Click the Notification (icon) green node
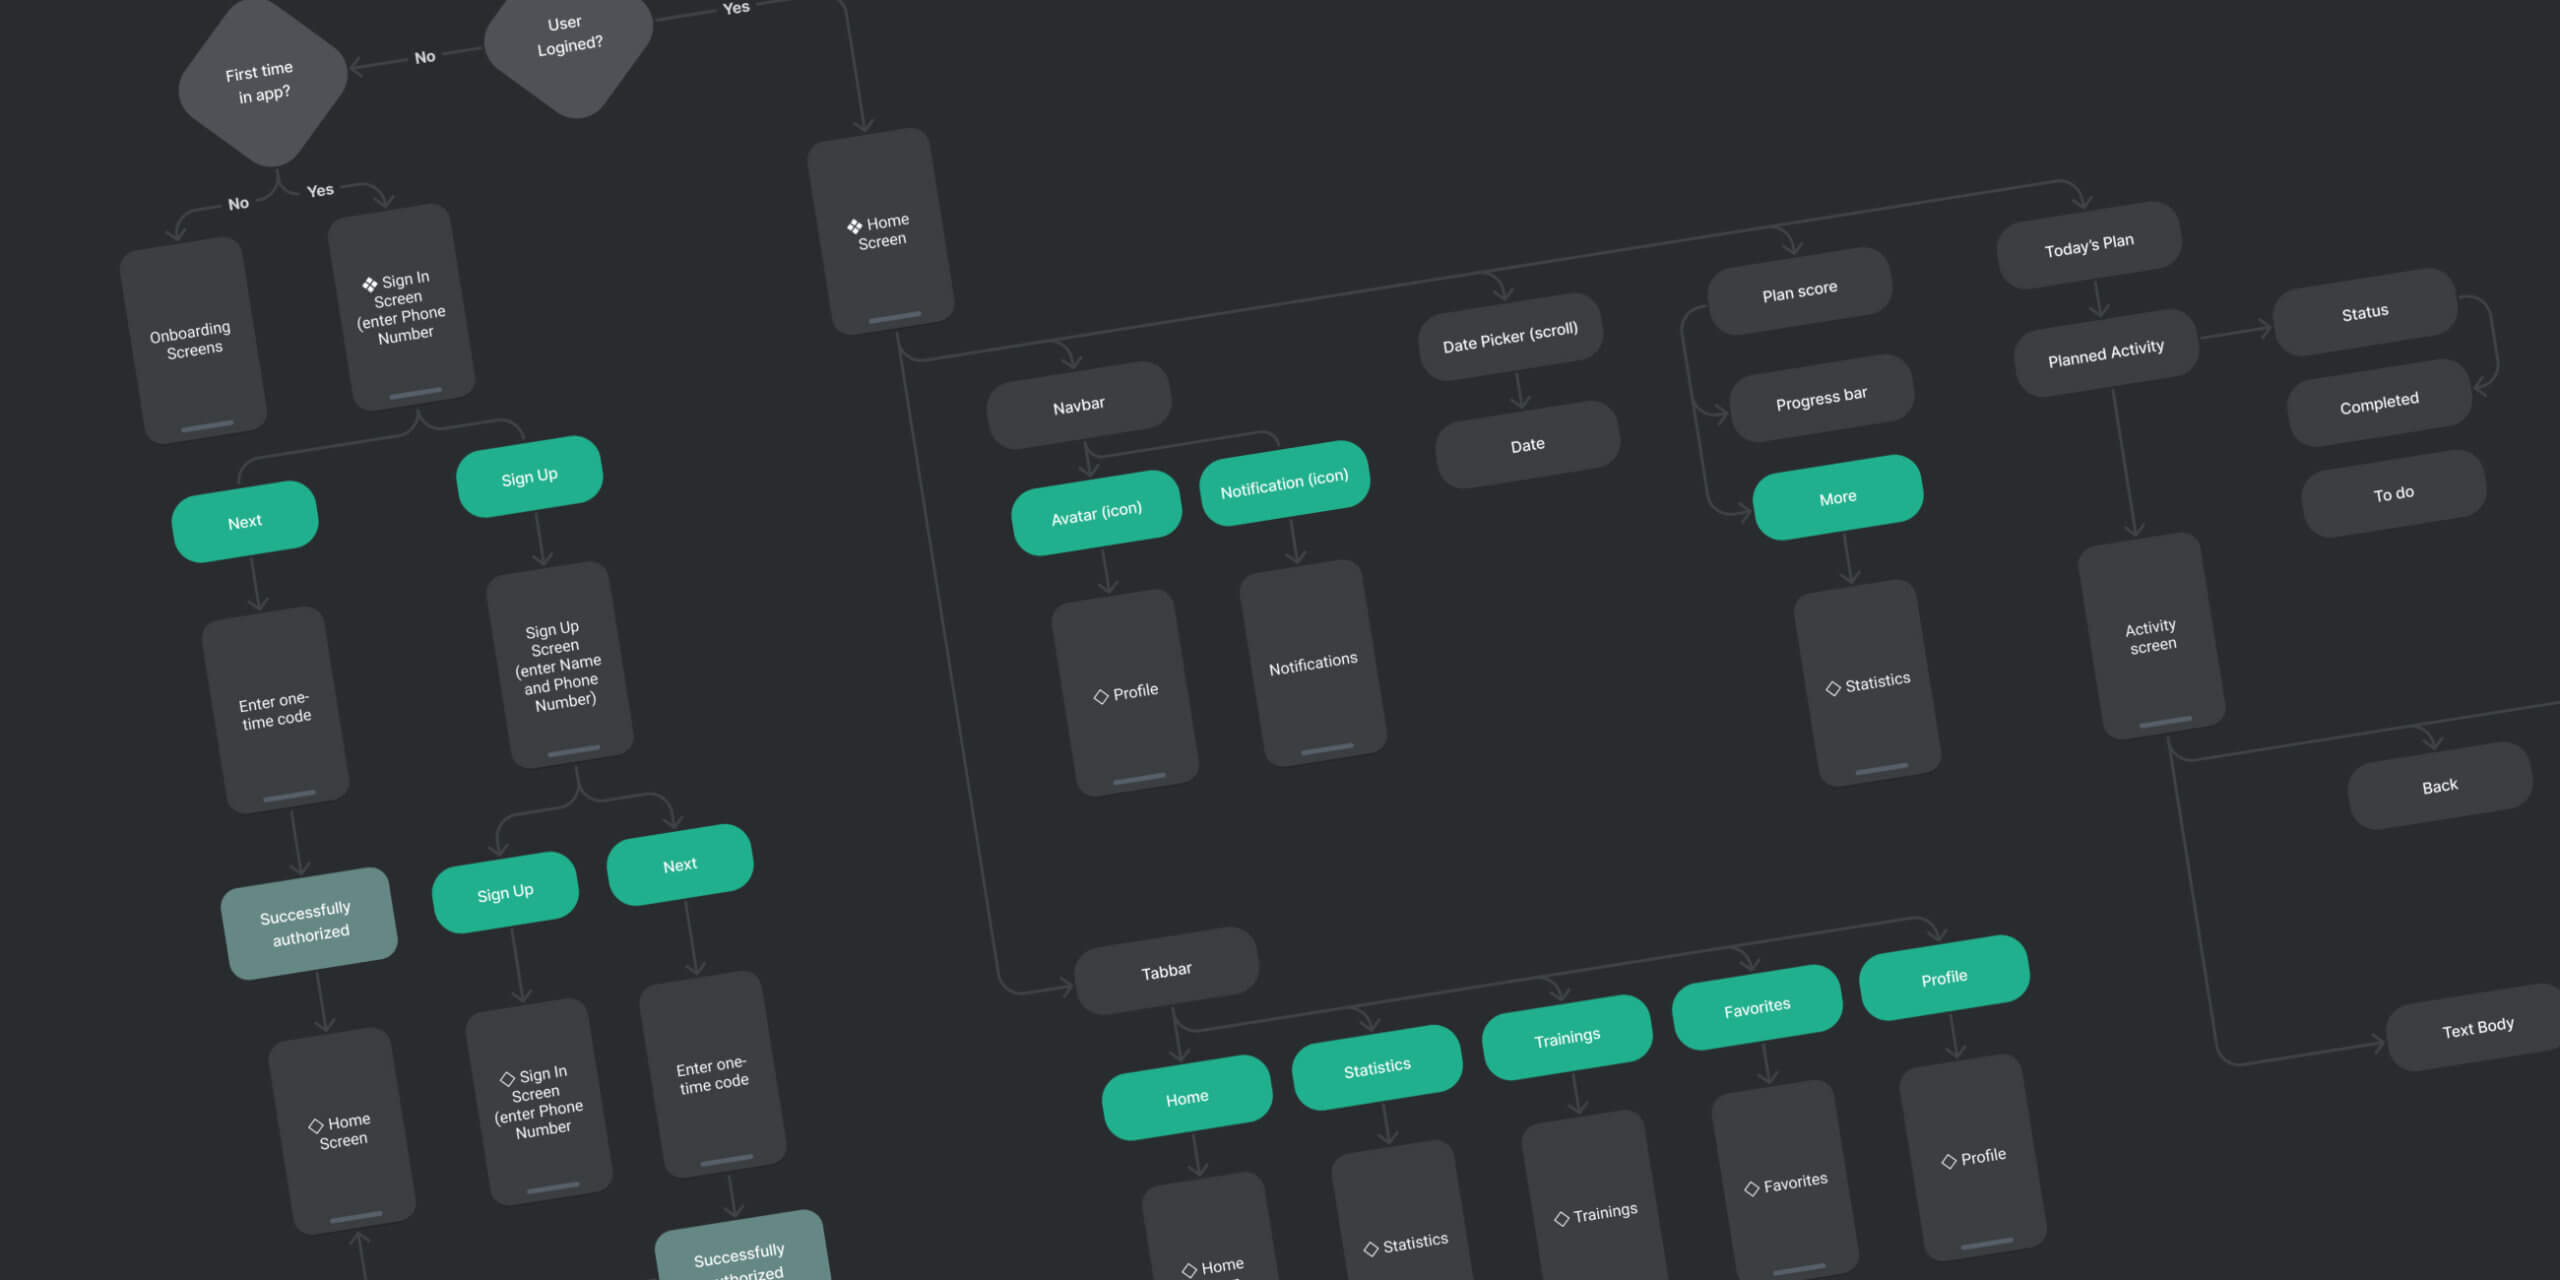2560x1280 pixels. [x=1284, y=483]
